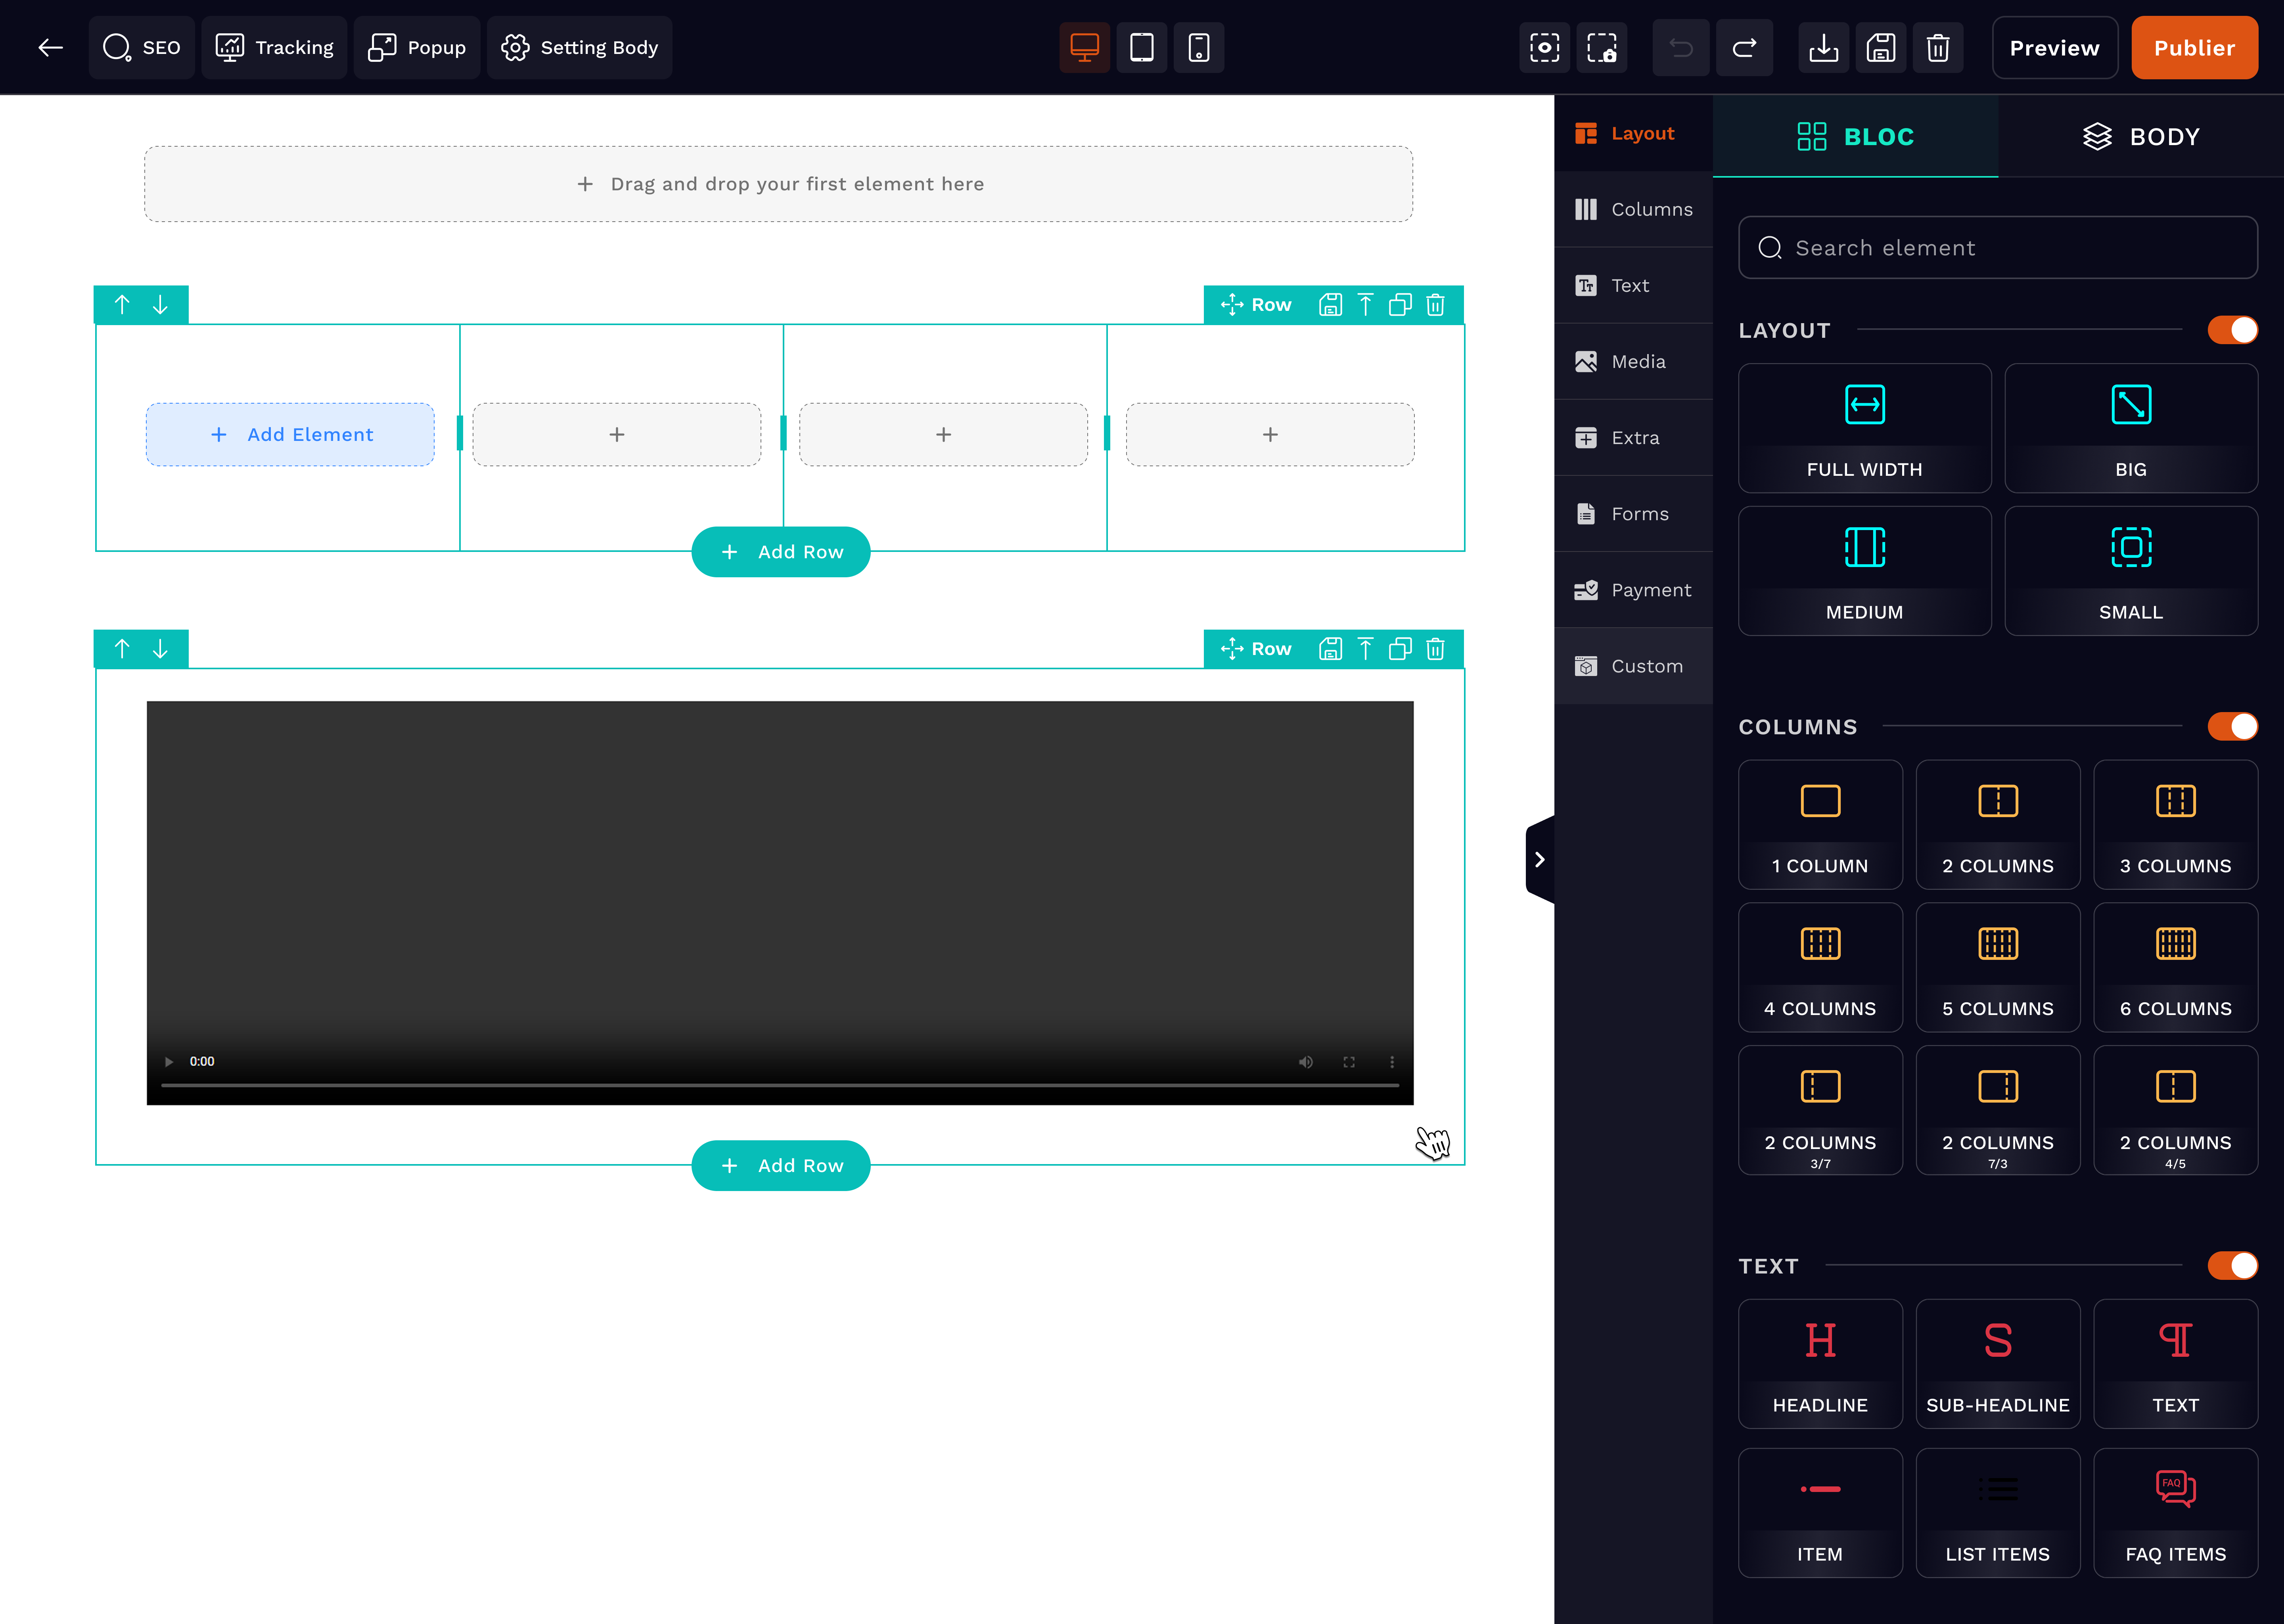Viewport: 2284px width, 1624px height.
Task: Click the Search element field
Action: click(x=1998, y=248)
